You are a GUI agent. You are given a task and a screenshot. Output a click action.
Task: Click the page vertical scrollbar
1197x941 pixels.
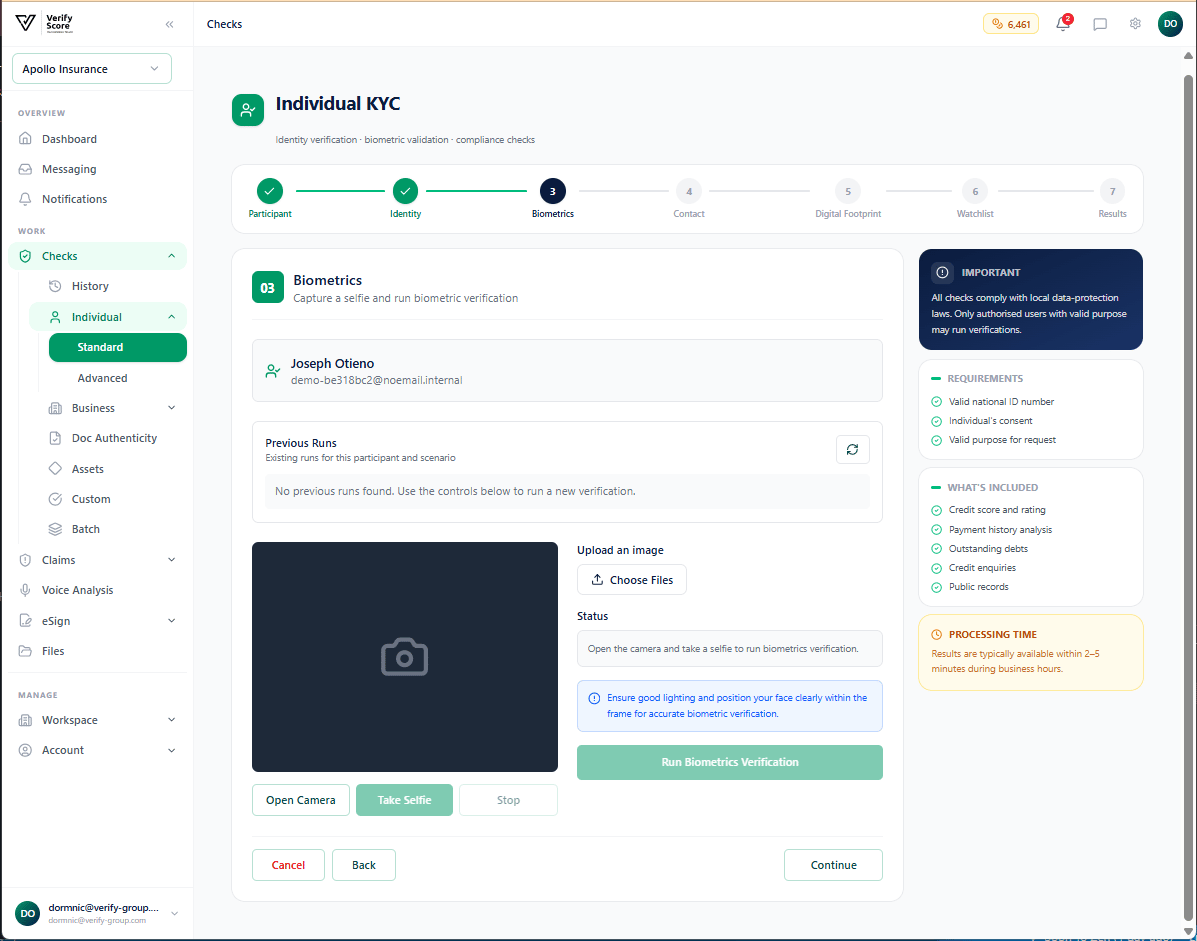coord(1188,496)
